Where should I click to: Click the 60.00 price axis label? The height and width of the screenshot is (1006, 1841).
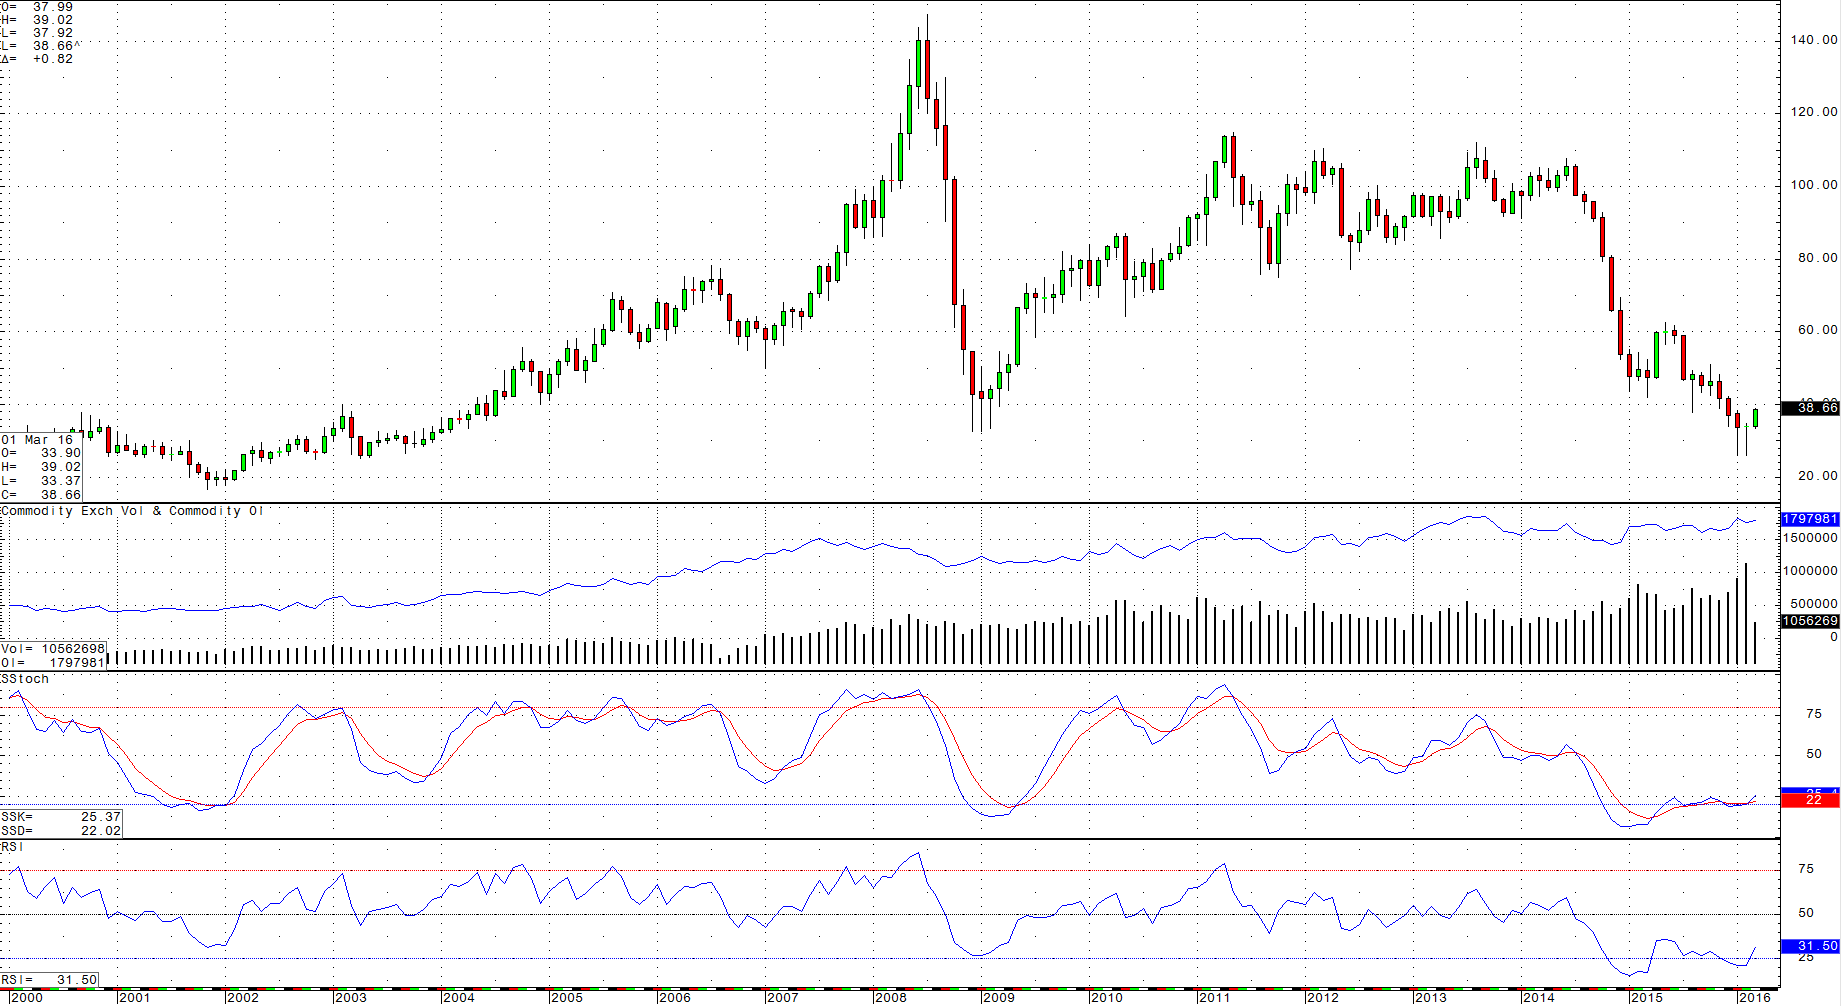(1817, 330)
